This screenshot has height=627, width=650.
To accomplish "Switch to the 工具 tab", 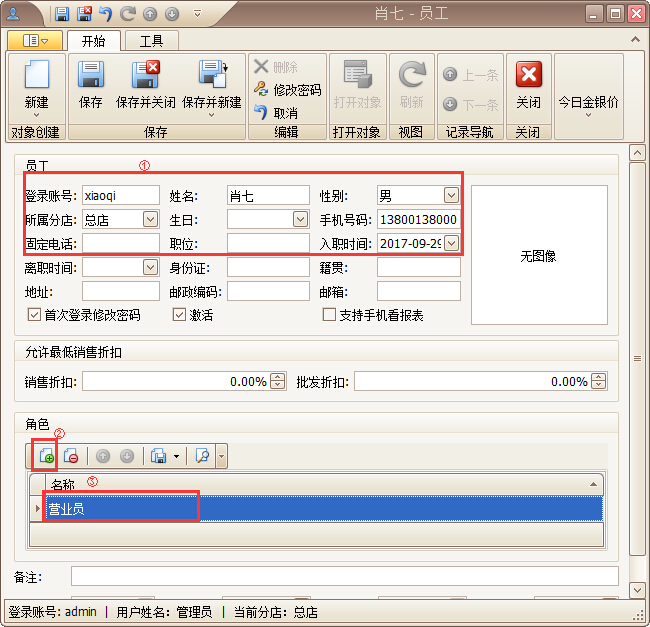I will [x=151, y=41].
